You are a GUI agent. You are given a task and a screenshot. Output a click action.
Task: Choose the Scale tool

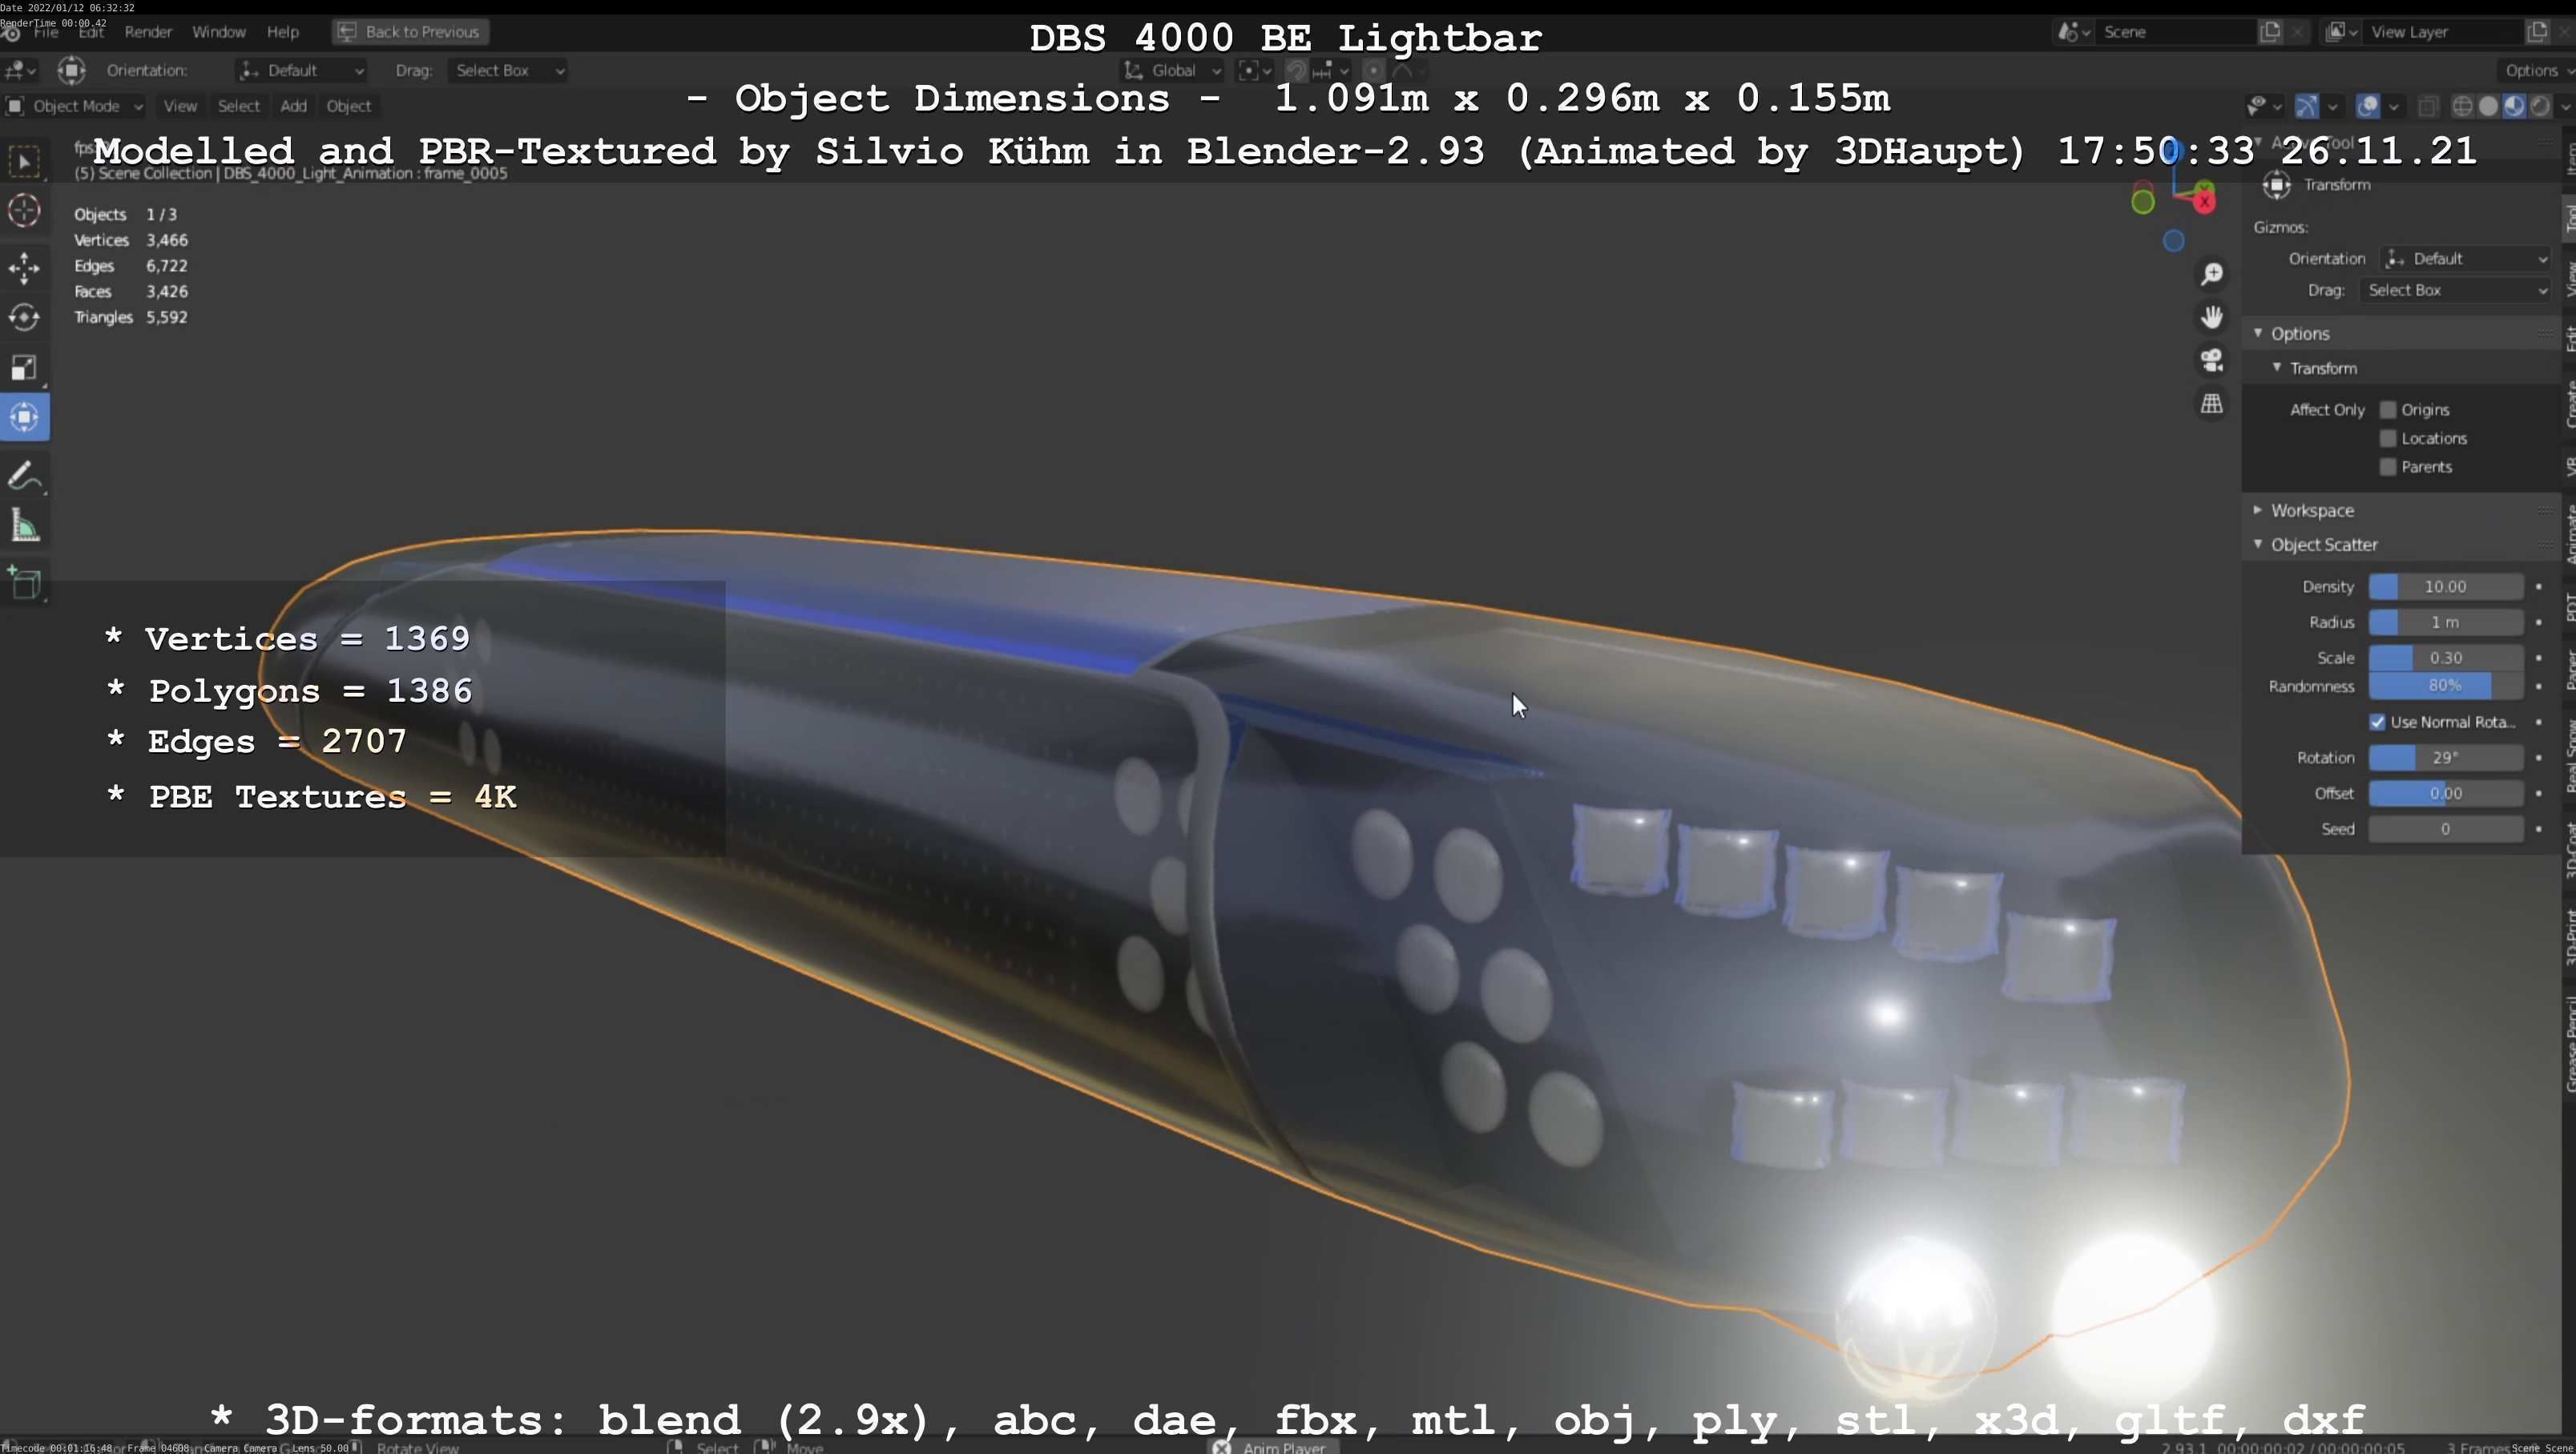coord(24,367)
